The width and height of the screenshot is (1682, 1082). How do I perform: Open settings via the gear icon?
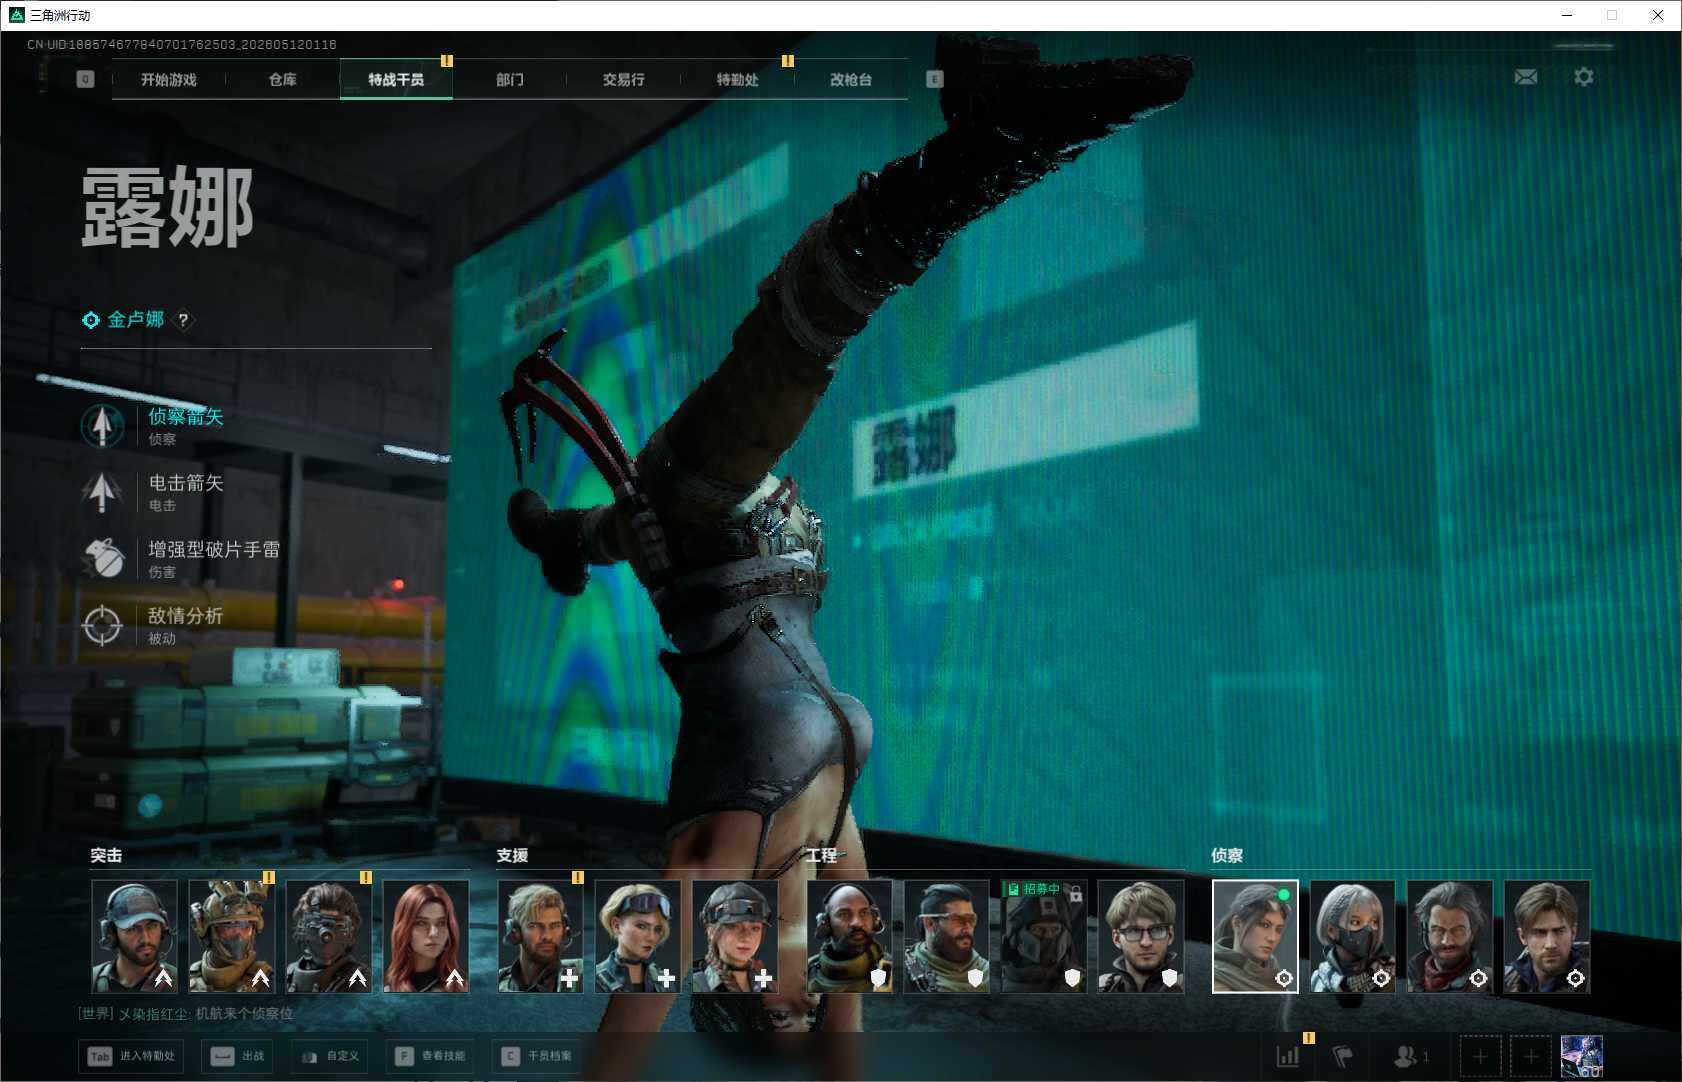[1584, 77]
